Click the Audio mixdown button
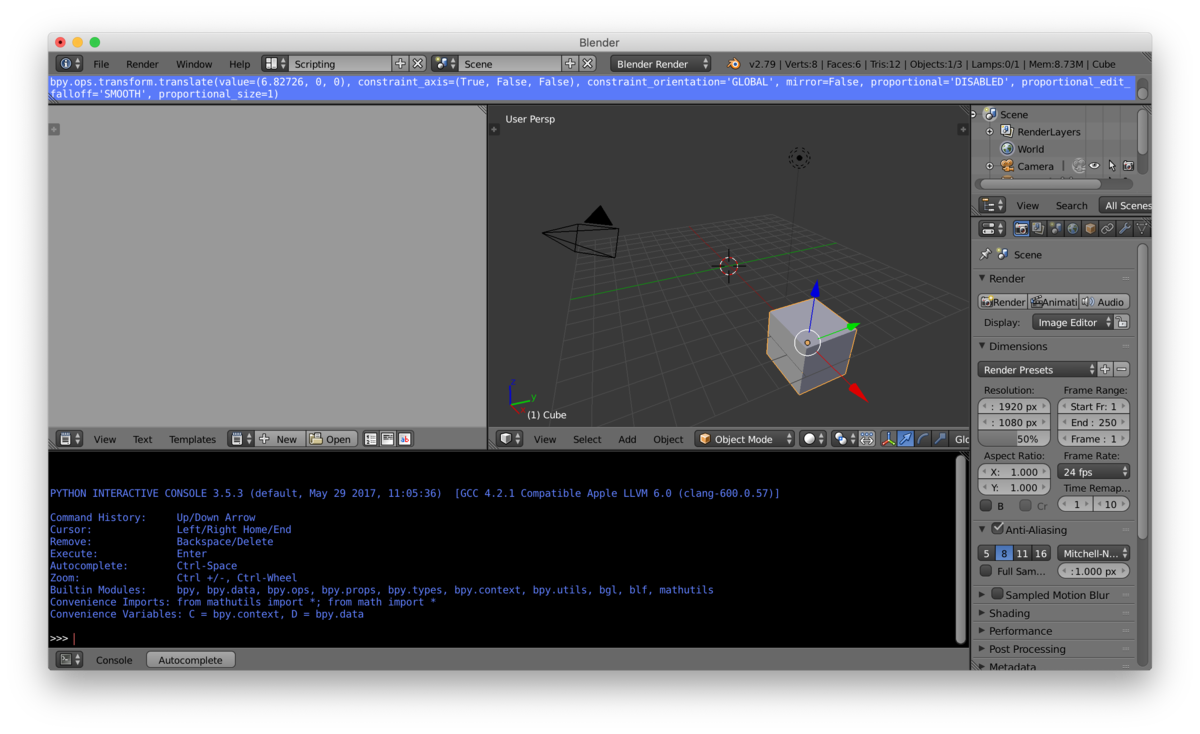Viewport: 1200px width, 734px height. 1104,302
